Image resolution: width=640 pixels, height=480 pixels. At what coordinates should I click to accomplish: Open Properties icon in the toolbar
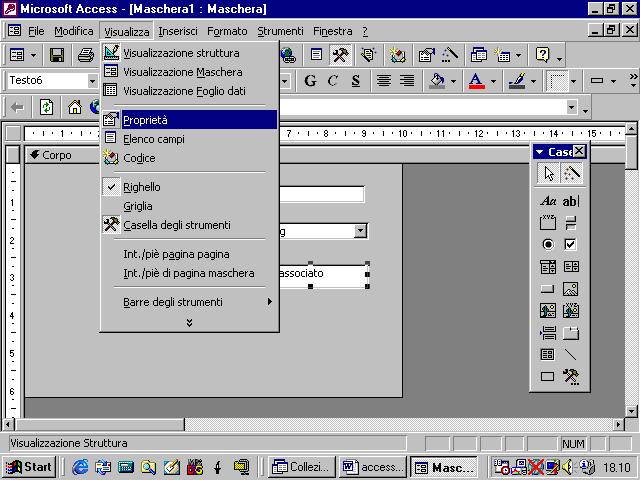coord(426,55)
